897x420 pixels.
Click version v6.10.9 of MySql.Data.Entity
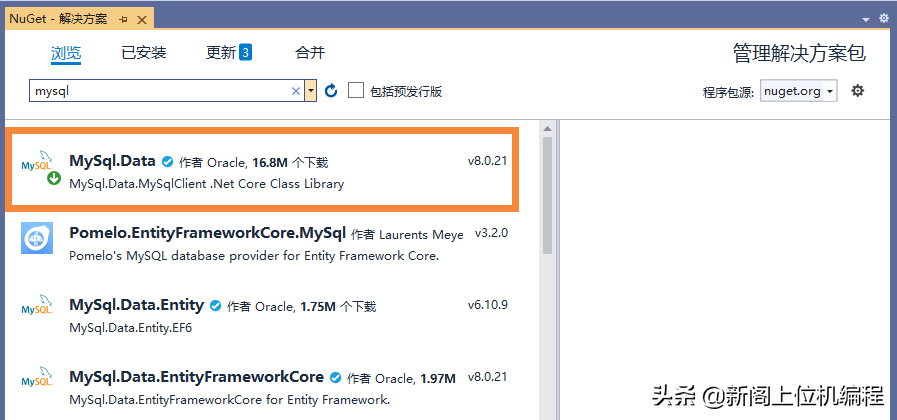click(487, 305)
